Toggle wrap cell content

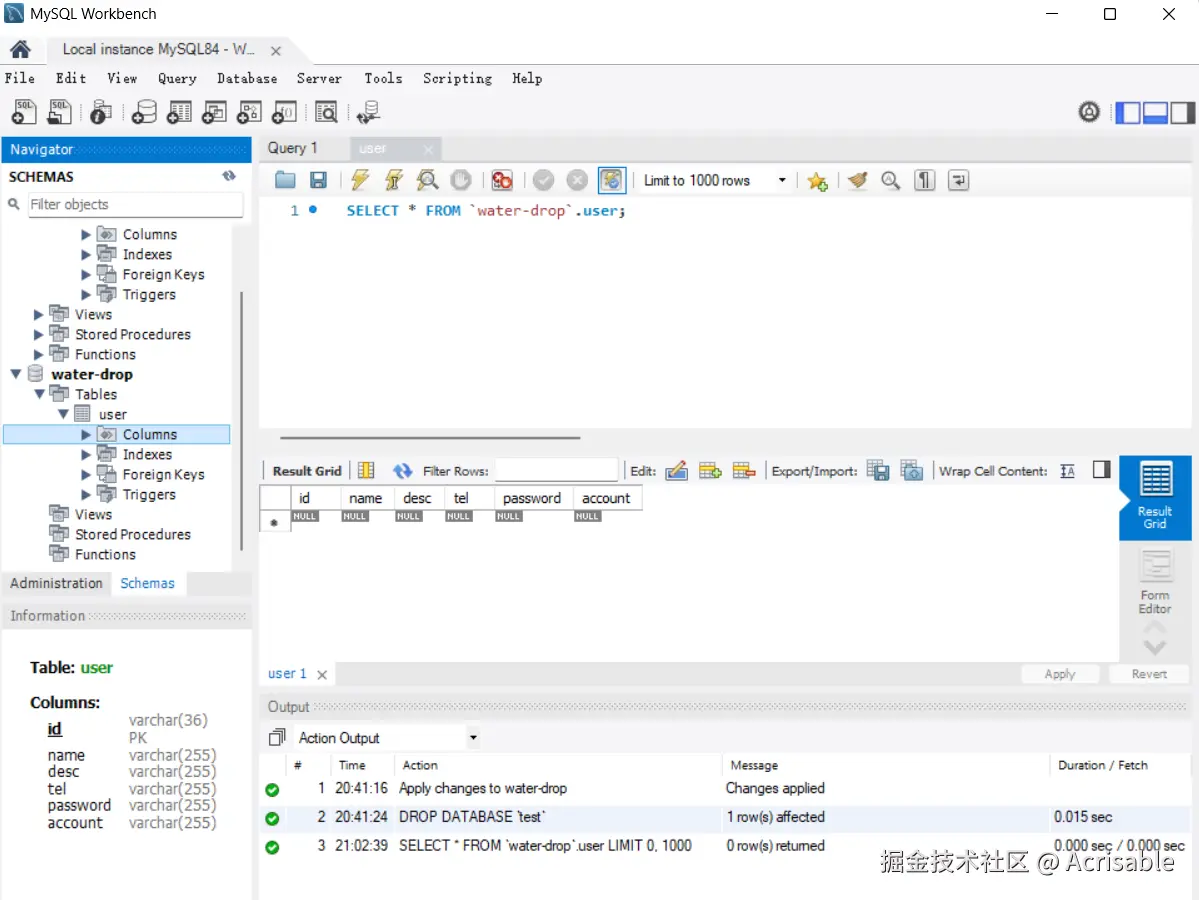pos(1067,471)
